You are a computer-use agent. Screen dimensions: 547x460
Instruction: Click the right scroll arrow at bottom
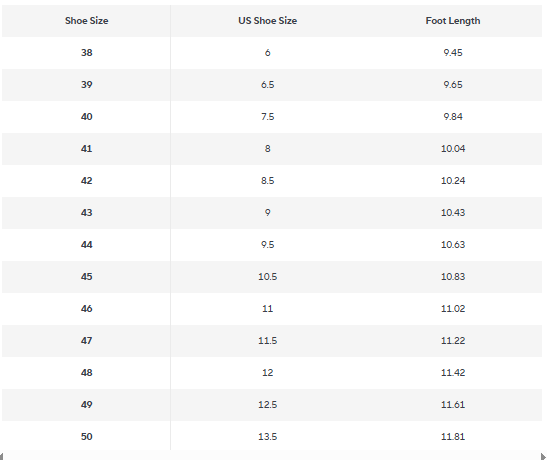[x=543, y=456]
